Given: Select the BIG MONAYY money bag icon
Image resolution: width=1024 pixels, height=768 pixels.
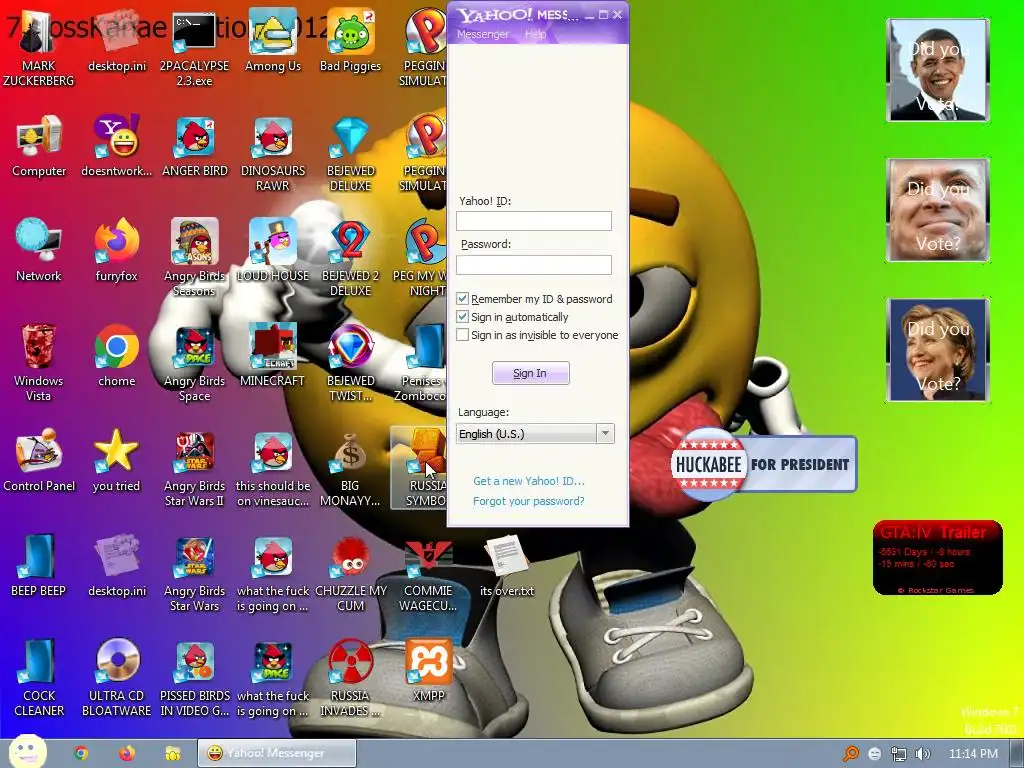Looking at the screenshot, I should tap(350, 469).
